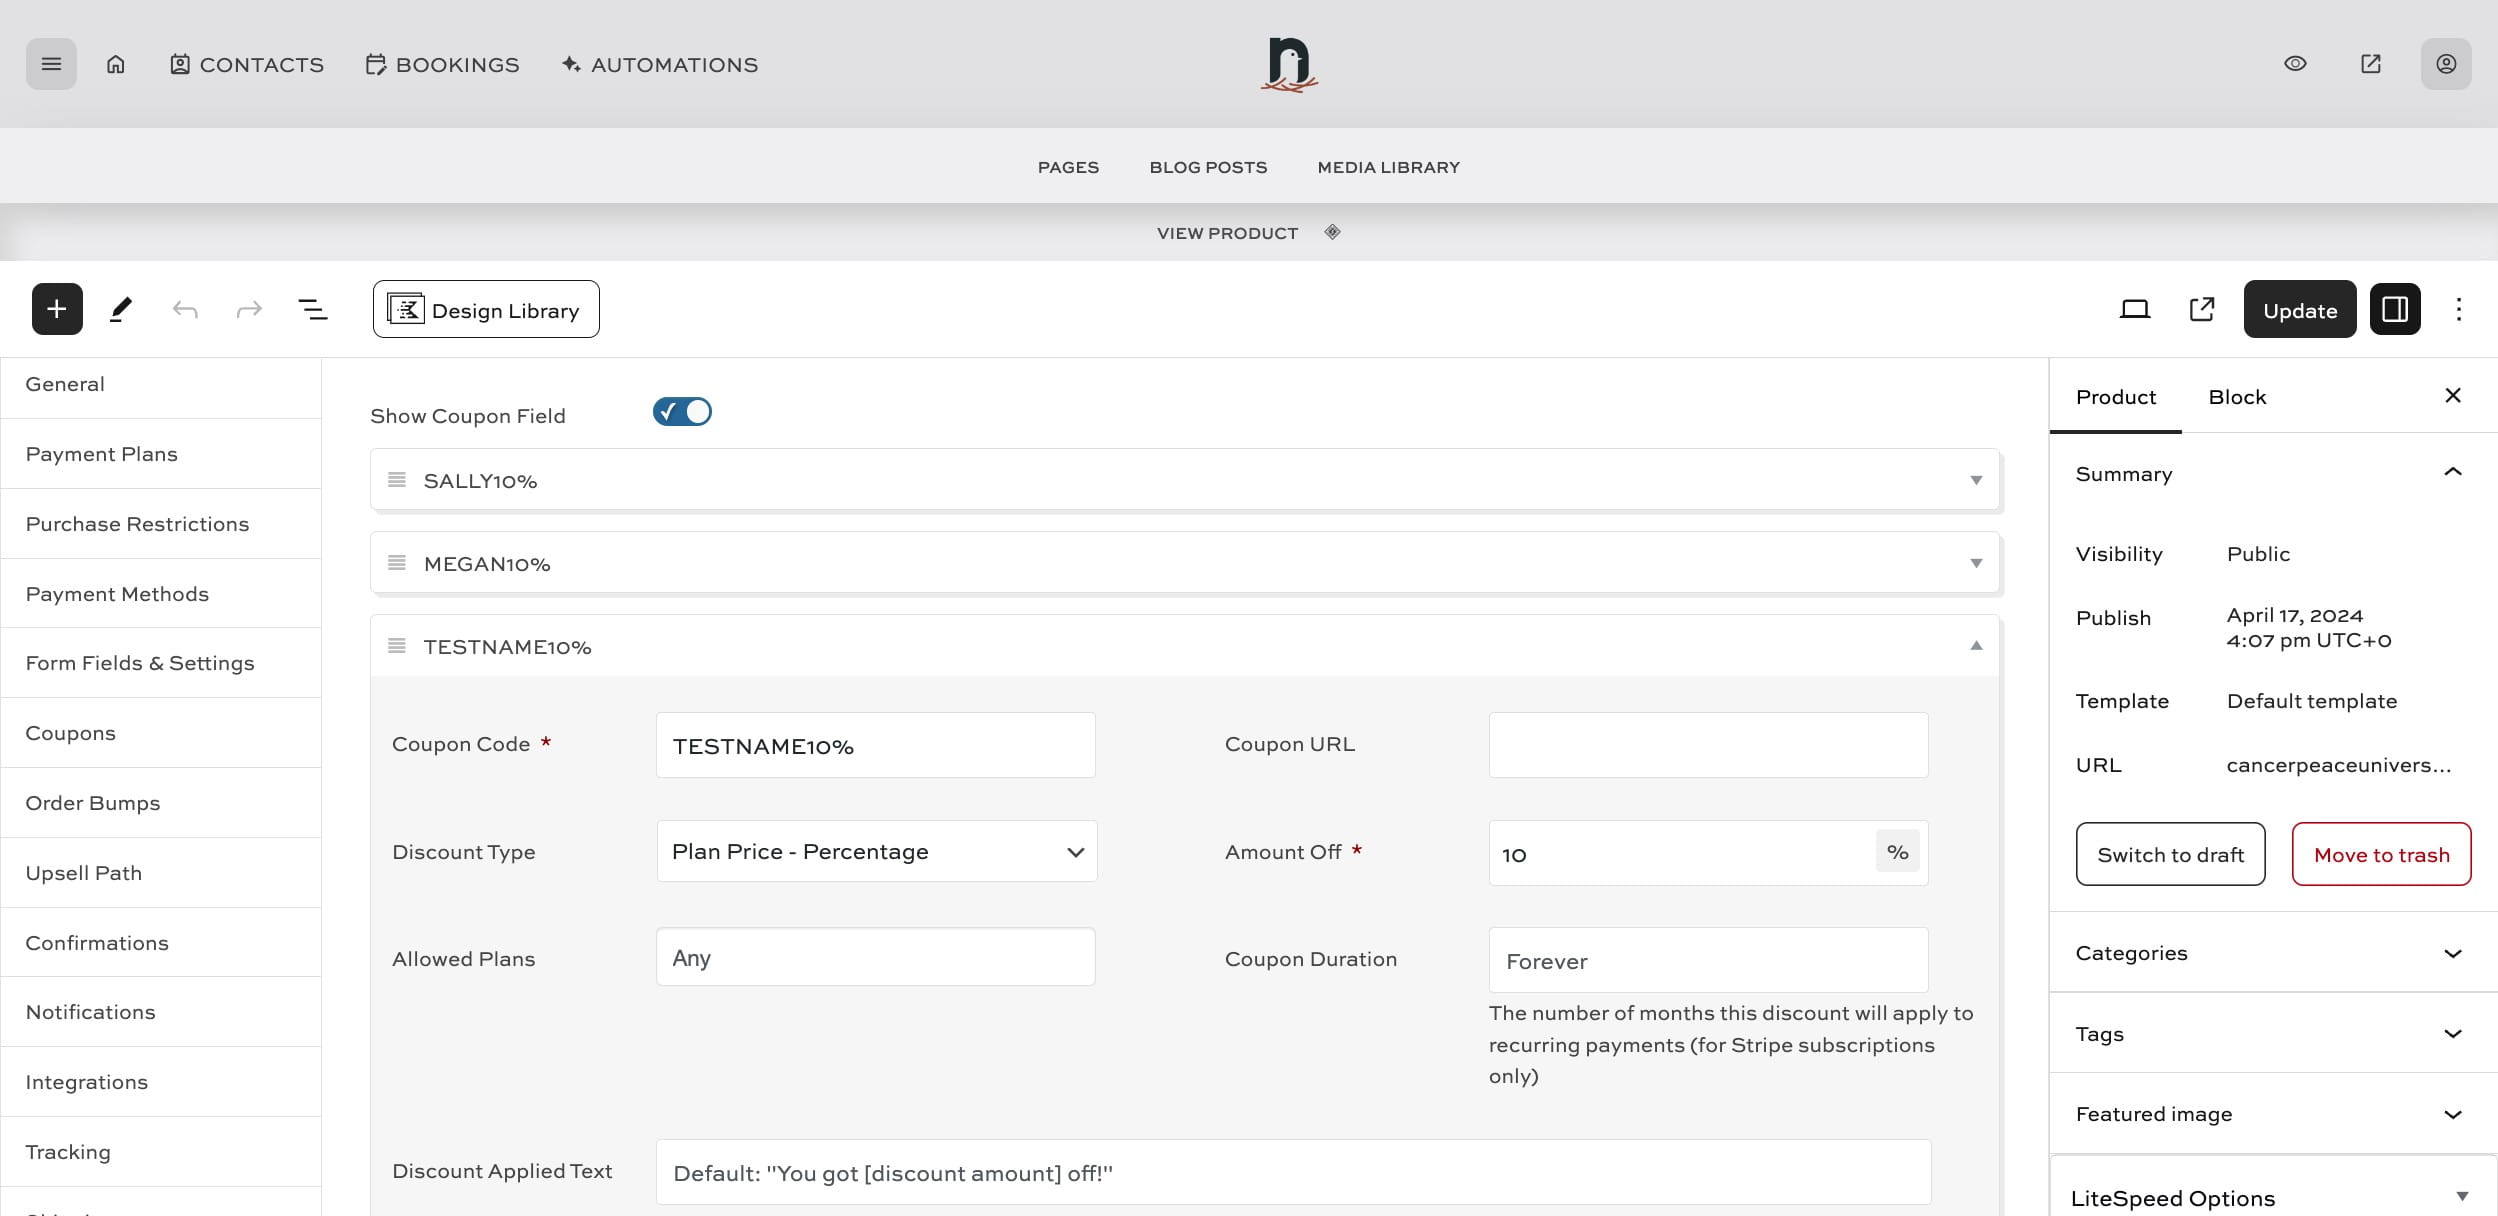Open the Order Bumps settings section
The height and width of the screenshot is (1216, 2498).
tap(93, 803)
